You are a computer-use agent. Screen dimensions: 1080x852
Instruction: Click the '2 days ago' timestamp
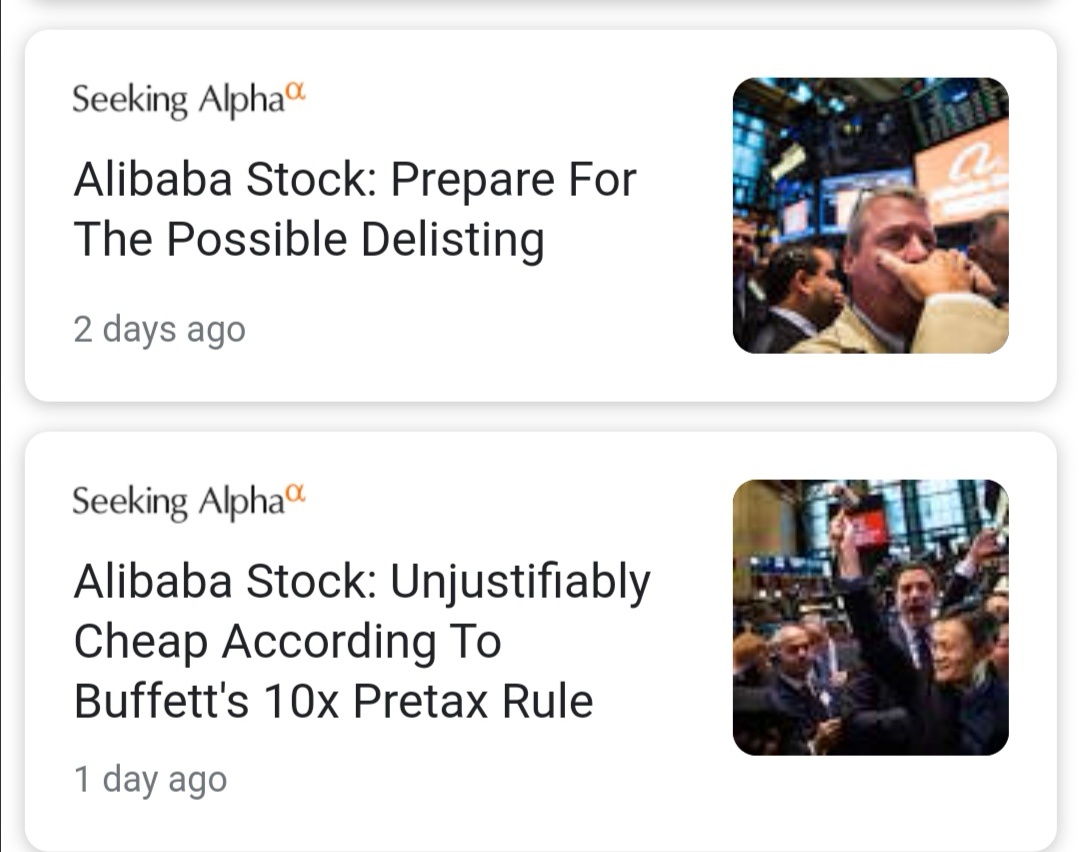159,329
